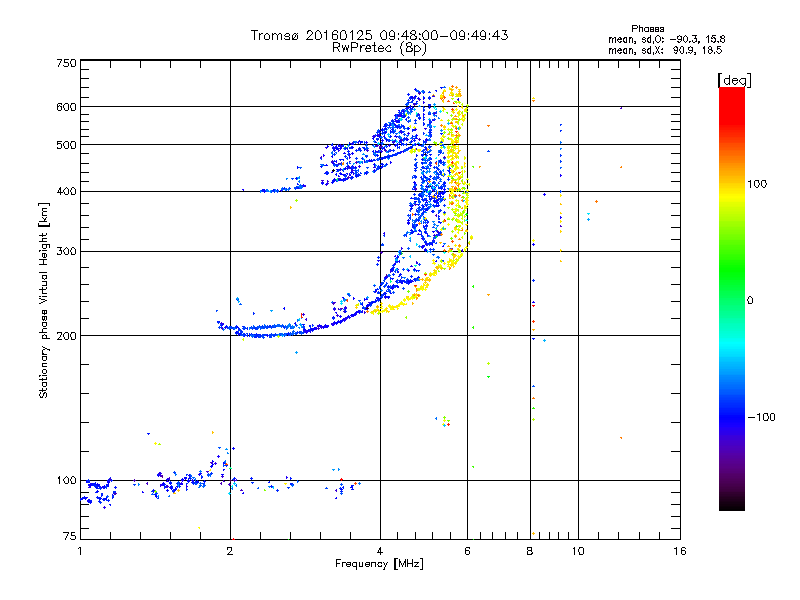The image size is (800, 600).
Task: Click the y-axis '75' label
Action: 70,536
